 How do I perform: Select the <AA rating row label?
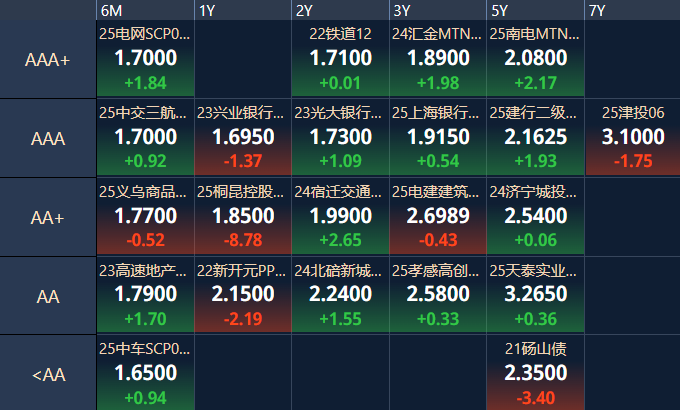click(x=48, y=374)
